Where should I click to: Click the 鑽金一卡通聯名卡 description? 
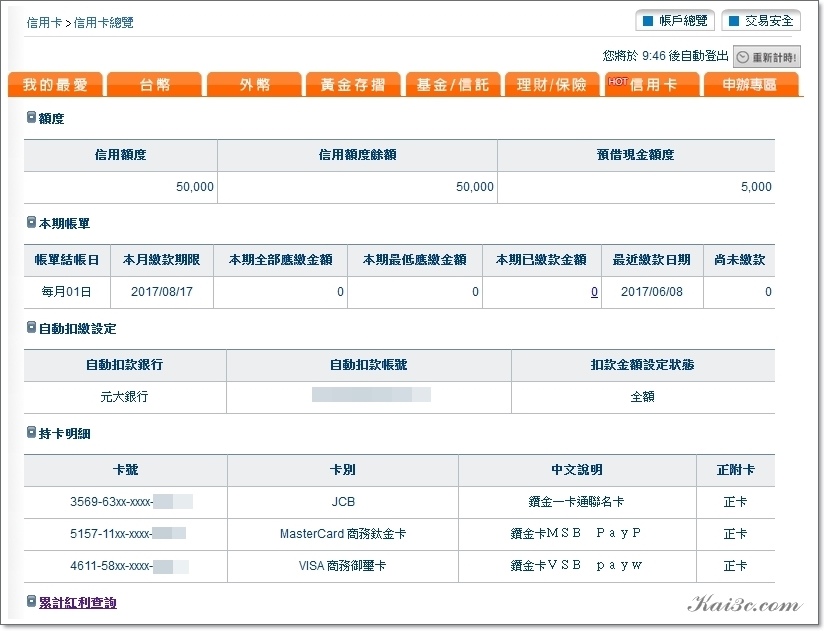pyautogui.click(x=577, y=502)
